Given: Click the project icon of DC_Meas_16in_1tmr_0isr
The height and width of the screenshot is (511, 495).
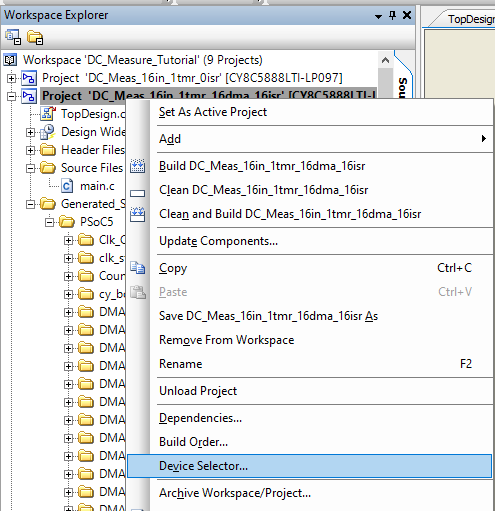Looking at the screenshot, I should (29, 78).
